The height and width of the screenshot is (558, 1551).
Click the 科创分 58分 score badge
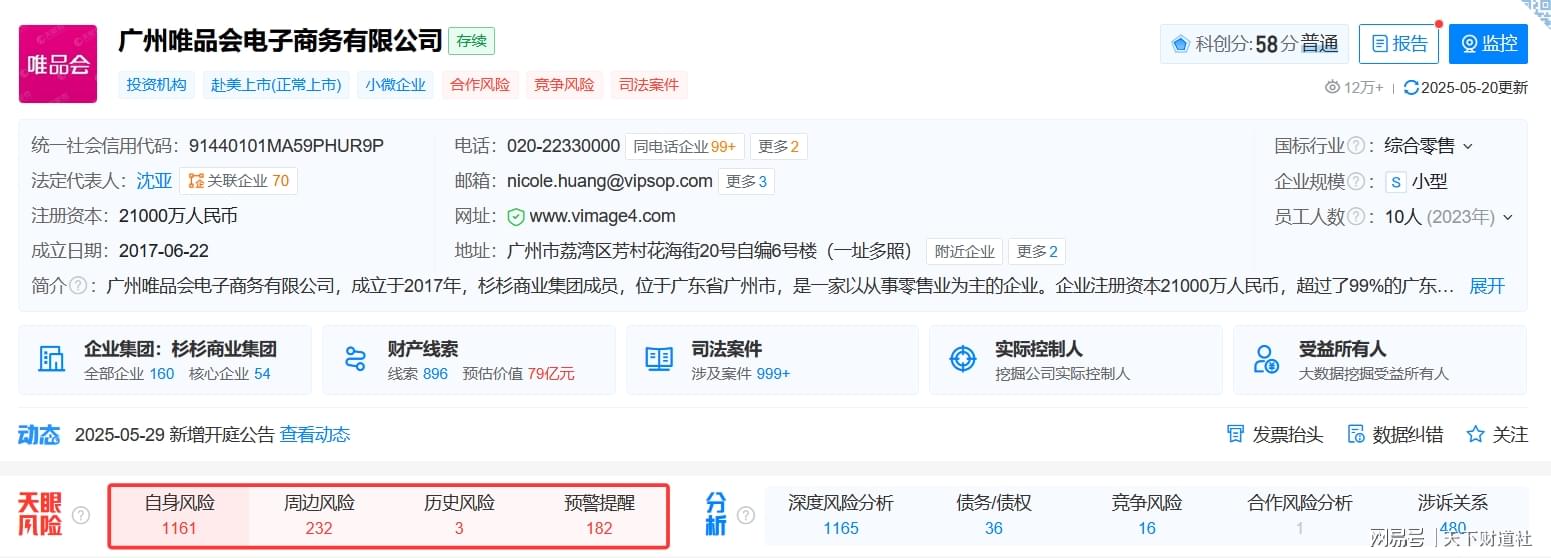coord(1254,44)
